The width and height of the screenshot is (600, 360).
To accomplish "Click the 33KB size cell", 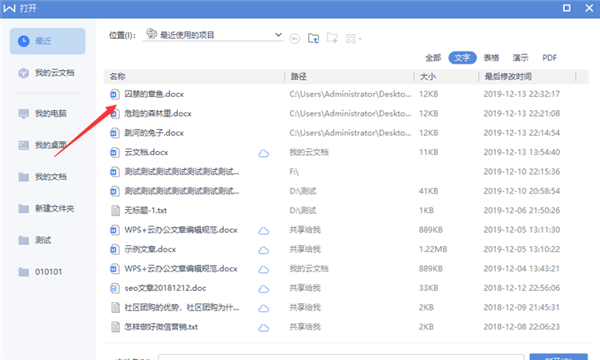I will pyautogui.click(x=429, y=288).
